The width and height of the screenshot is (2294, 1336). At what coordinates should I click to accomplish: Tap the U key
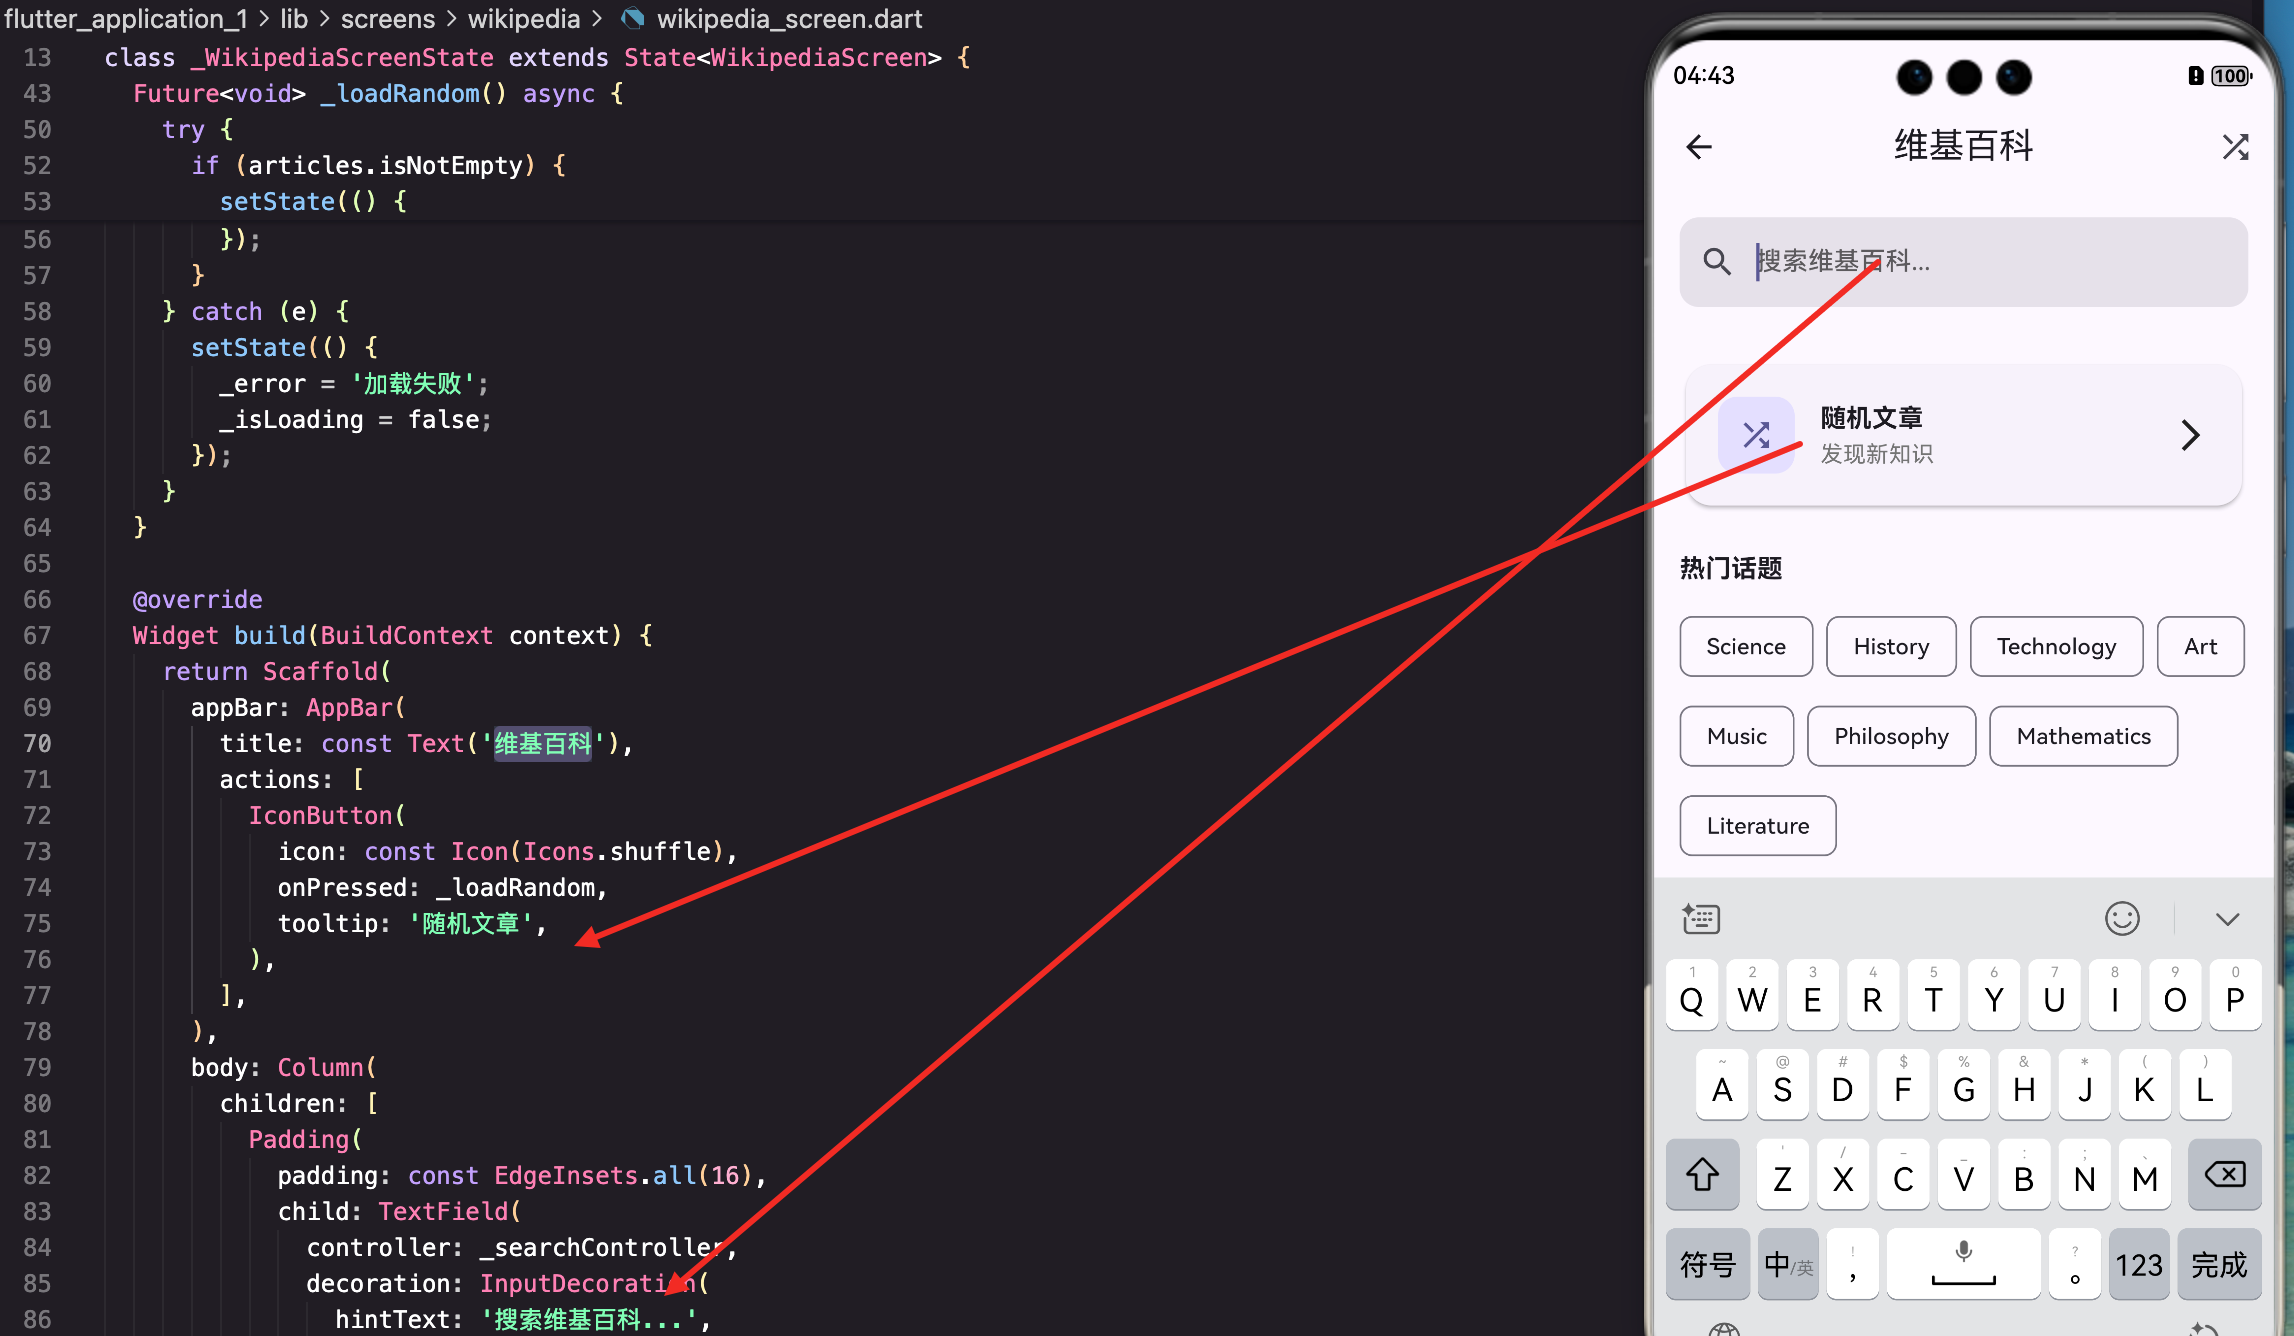click(2054, 996)
